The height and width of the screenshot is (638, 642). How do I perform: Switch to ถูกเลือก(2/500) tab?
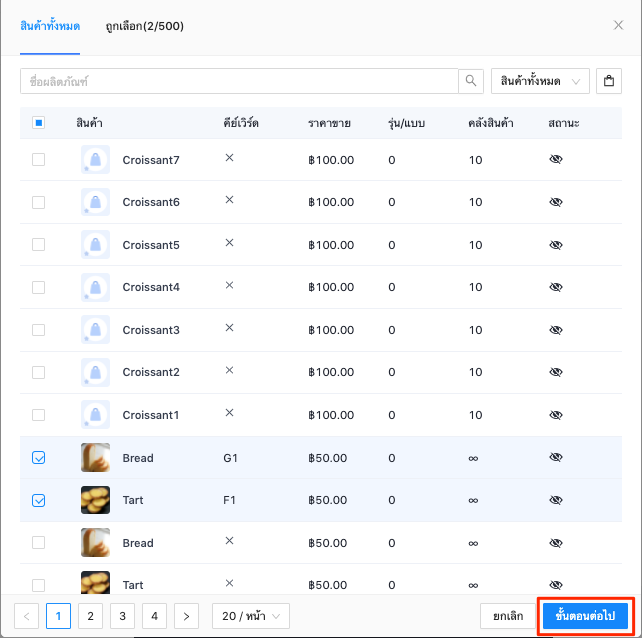(x=145, y=26)
